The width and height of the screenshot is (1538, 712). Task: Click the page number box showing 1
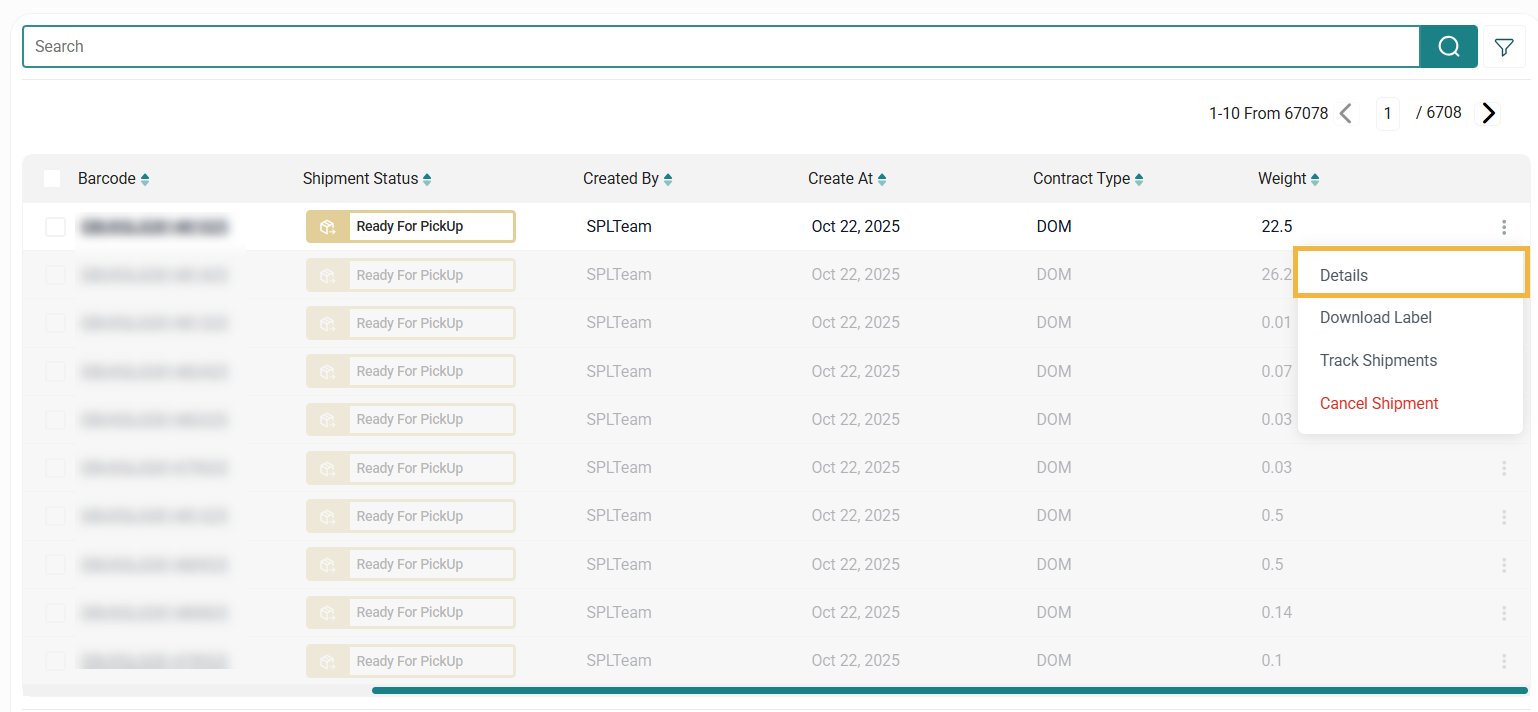(1387, 113)
